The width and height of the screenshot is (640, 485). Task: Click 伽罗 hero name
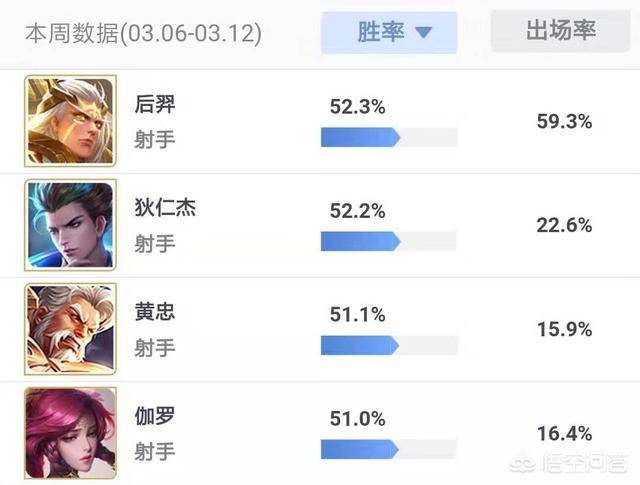click(x=154, y=416)
